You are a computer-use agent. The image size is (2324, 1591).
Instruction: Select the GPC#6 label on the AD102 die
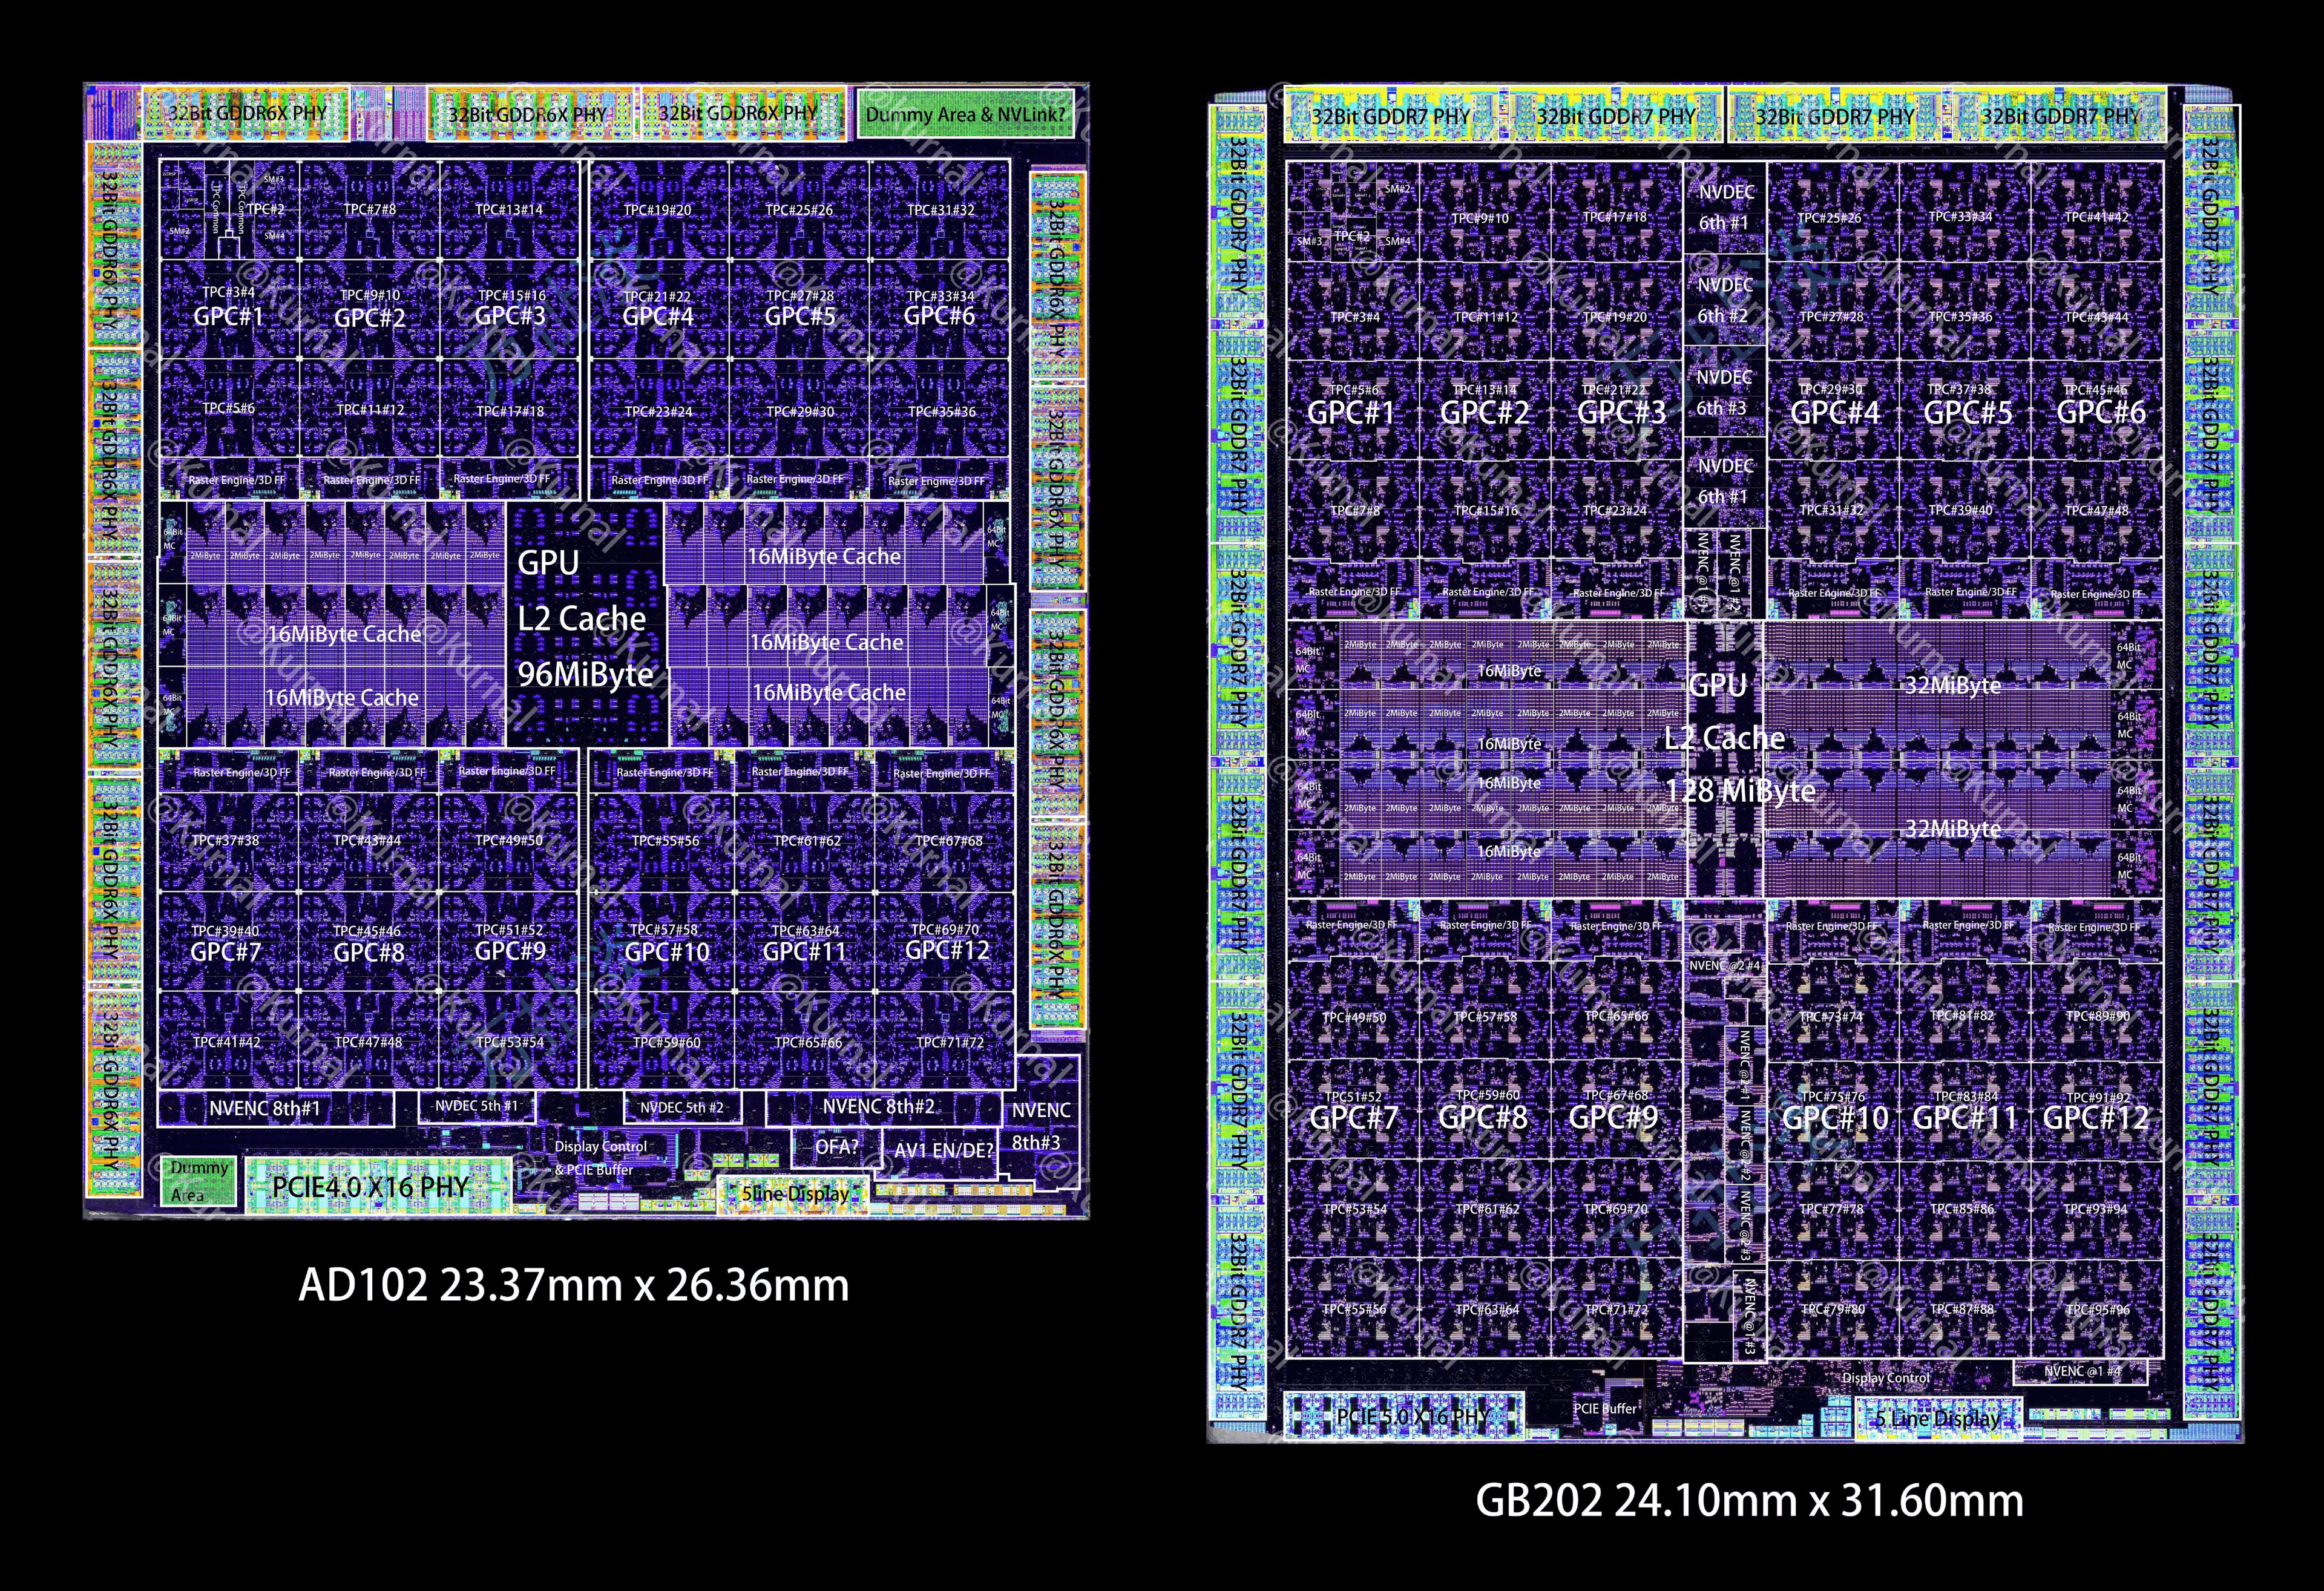(x=939, y=316)
